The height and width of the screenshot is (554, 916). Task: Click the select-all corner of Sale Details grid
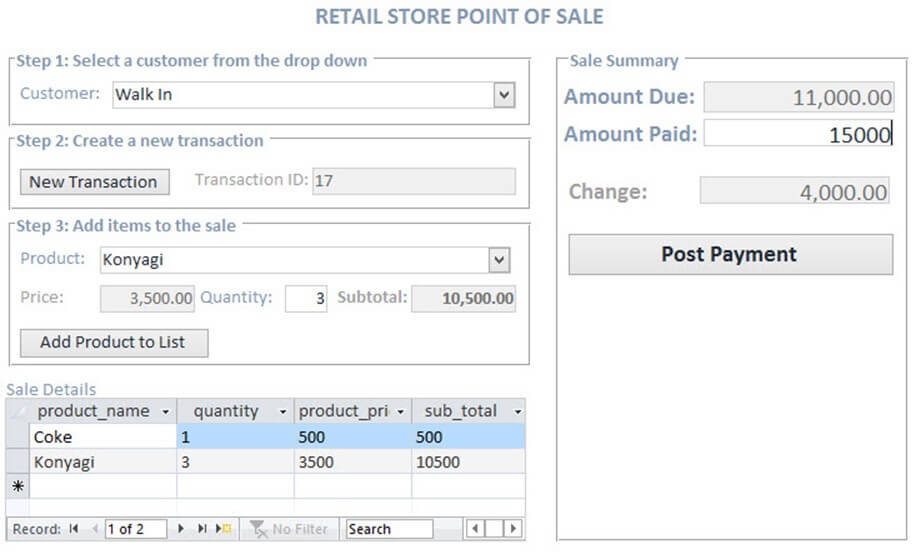17,411
